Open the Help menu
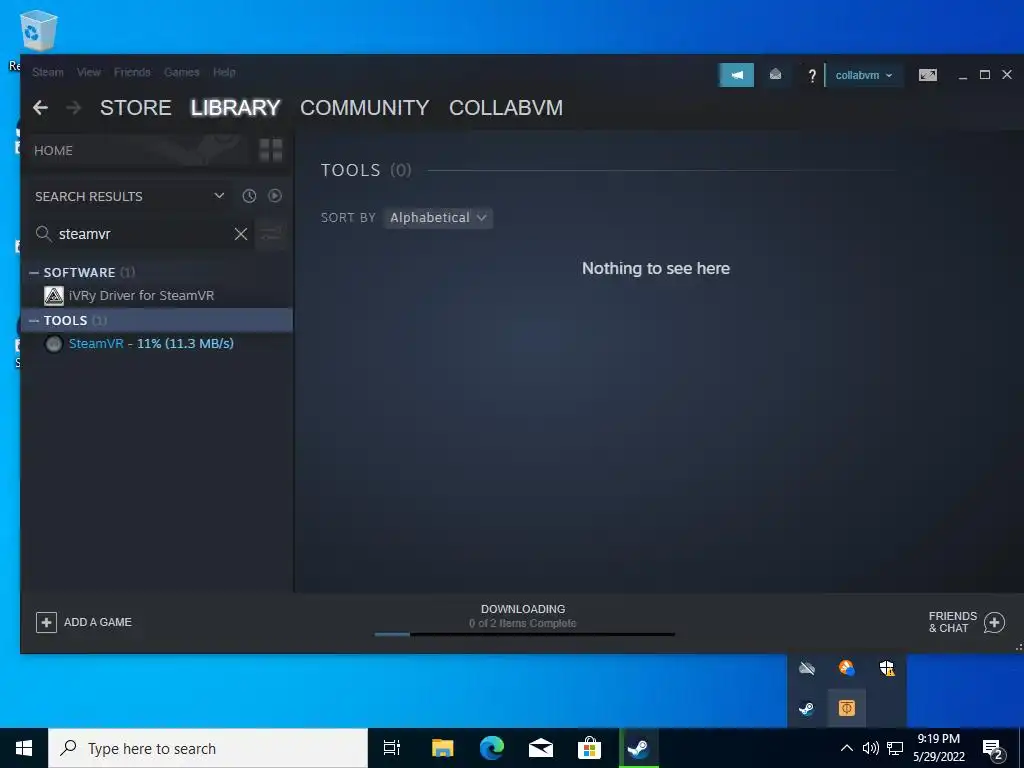 pos(224,72)
